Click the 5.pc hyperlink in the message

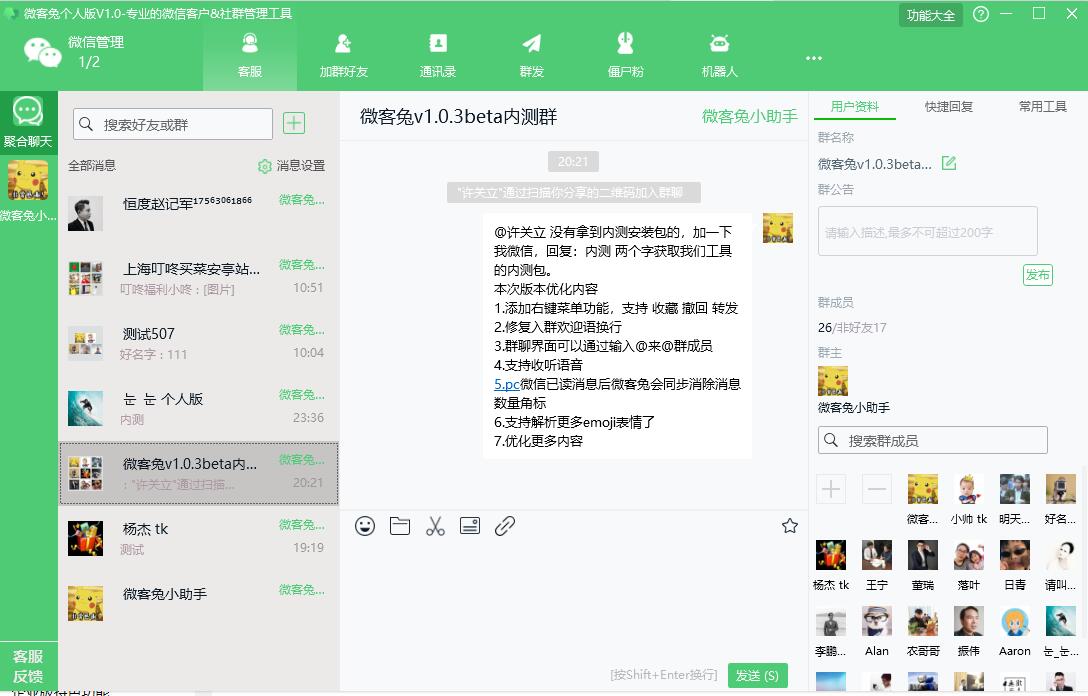507,384
